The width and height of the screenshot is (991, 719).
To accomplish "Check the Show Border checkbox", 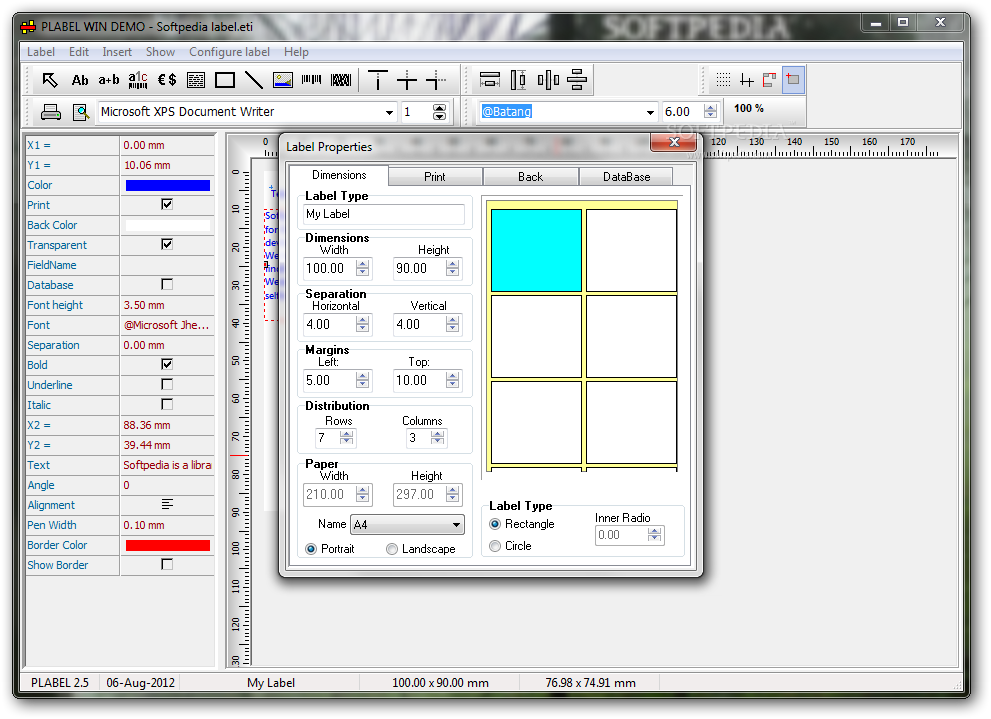I will (x=167, y=564).
